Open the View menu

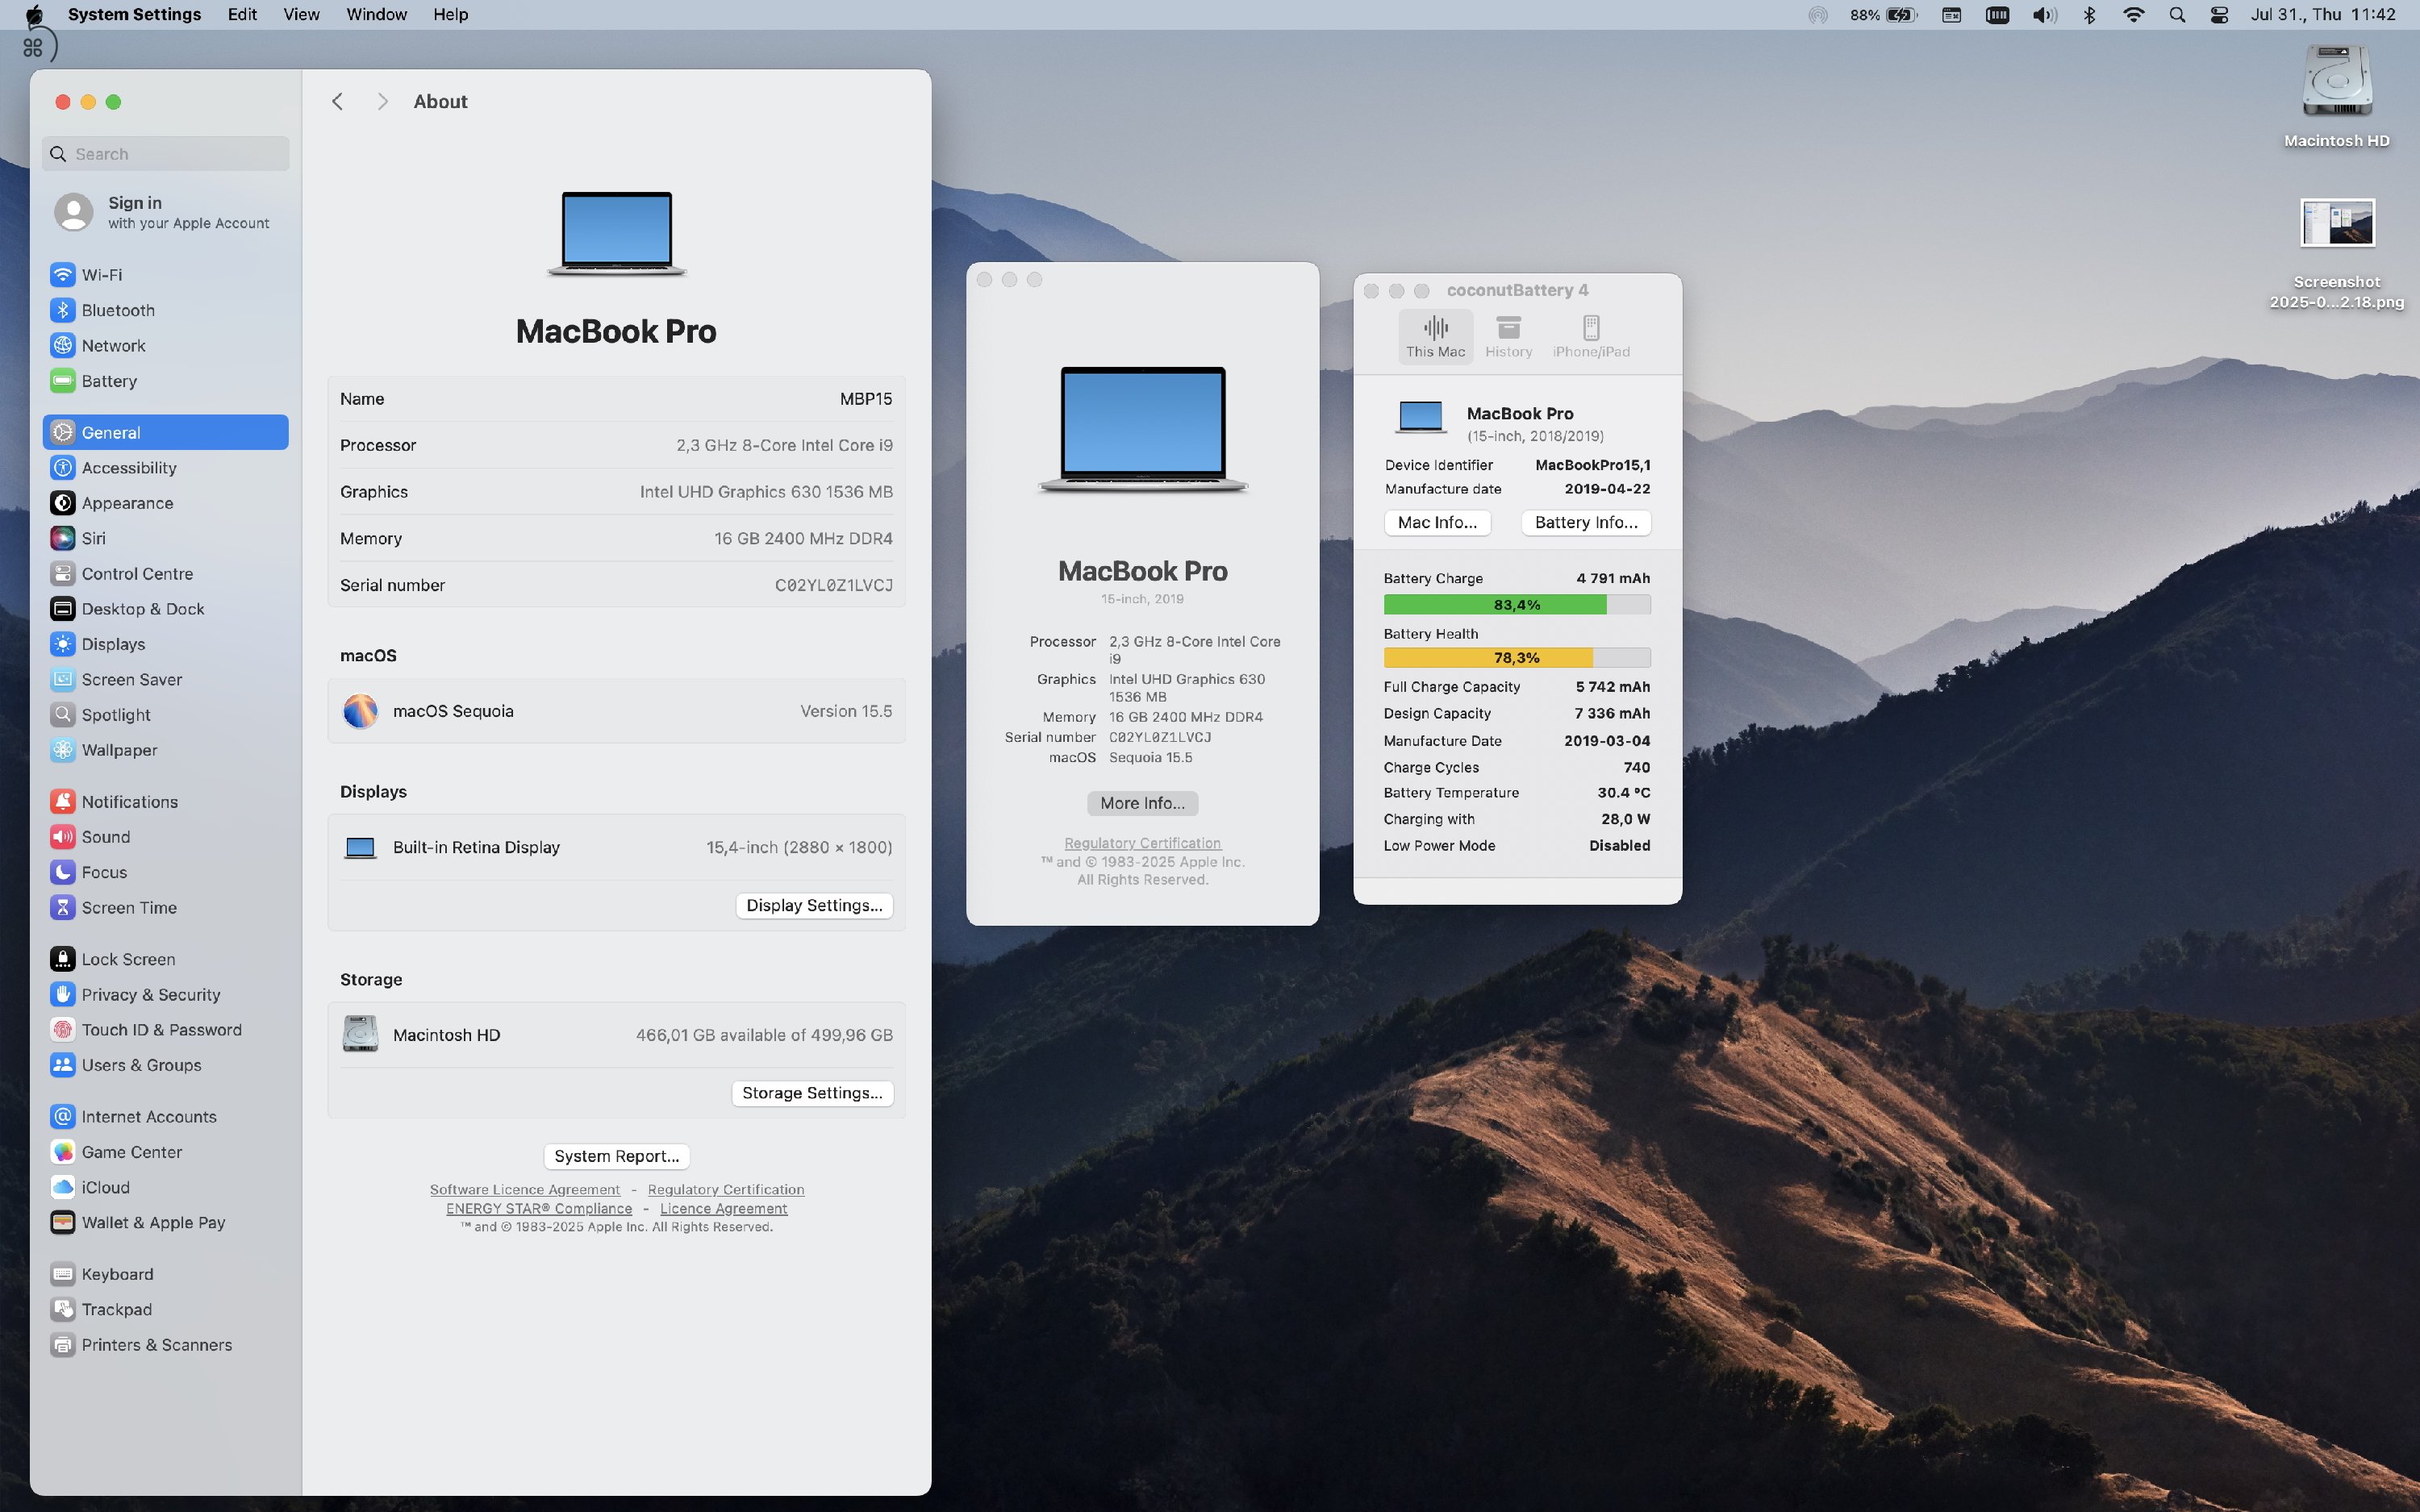point(301,14)
